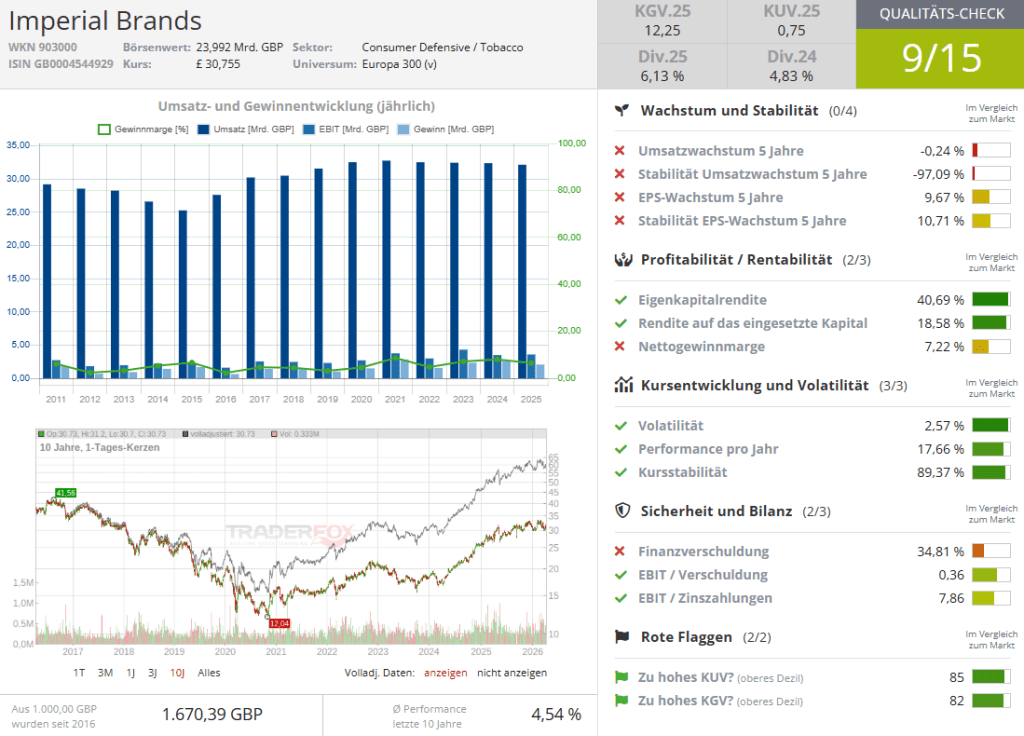Click the red X beside Umsatzwachstum 5 Jahre
Viewport: 1024px width, 736px height.
(621, 151)
